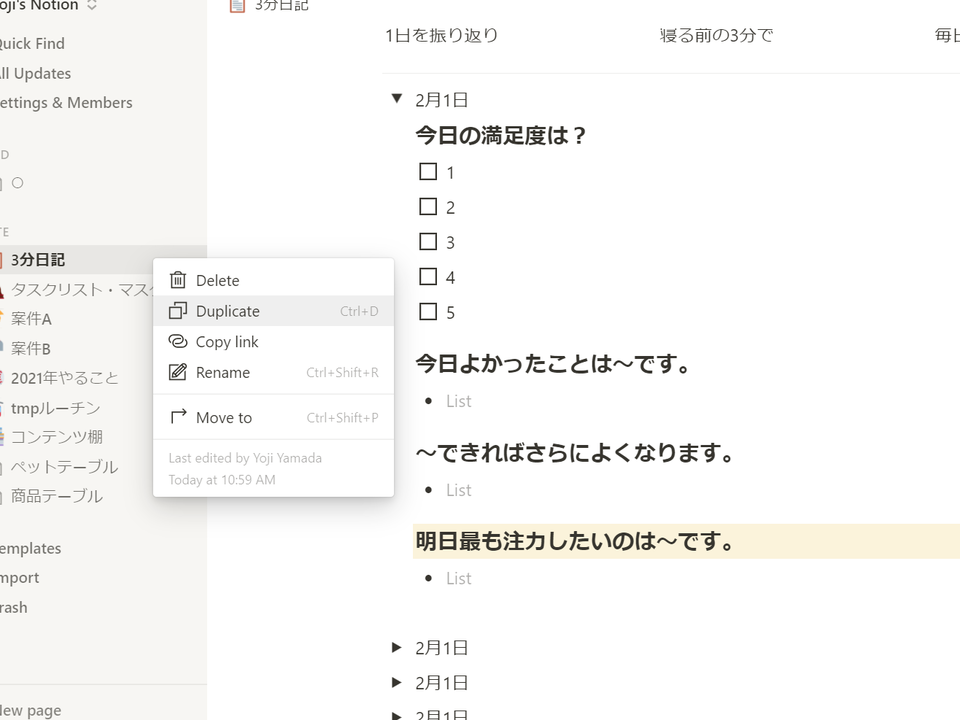
Task: Open the workspace switcher chevron icon
Action: (x=92, y=6)
